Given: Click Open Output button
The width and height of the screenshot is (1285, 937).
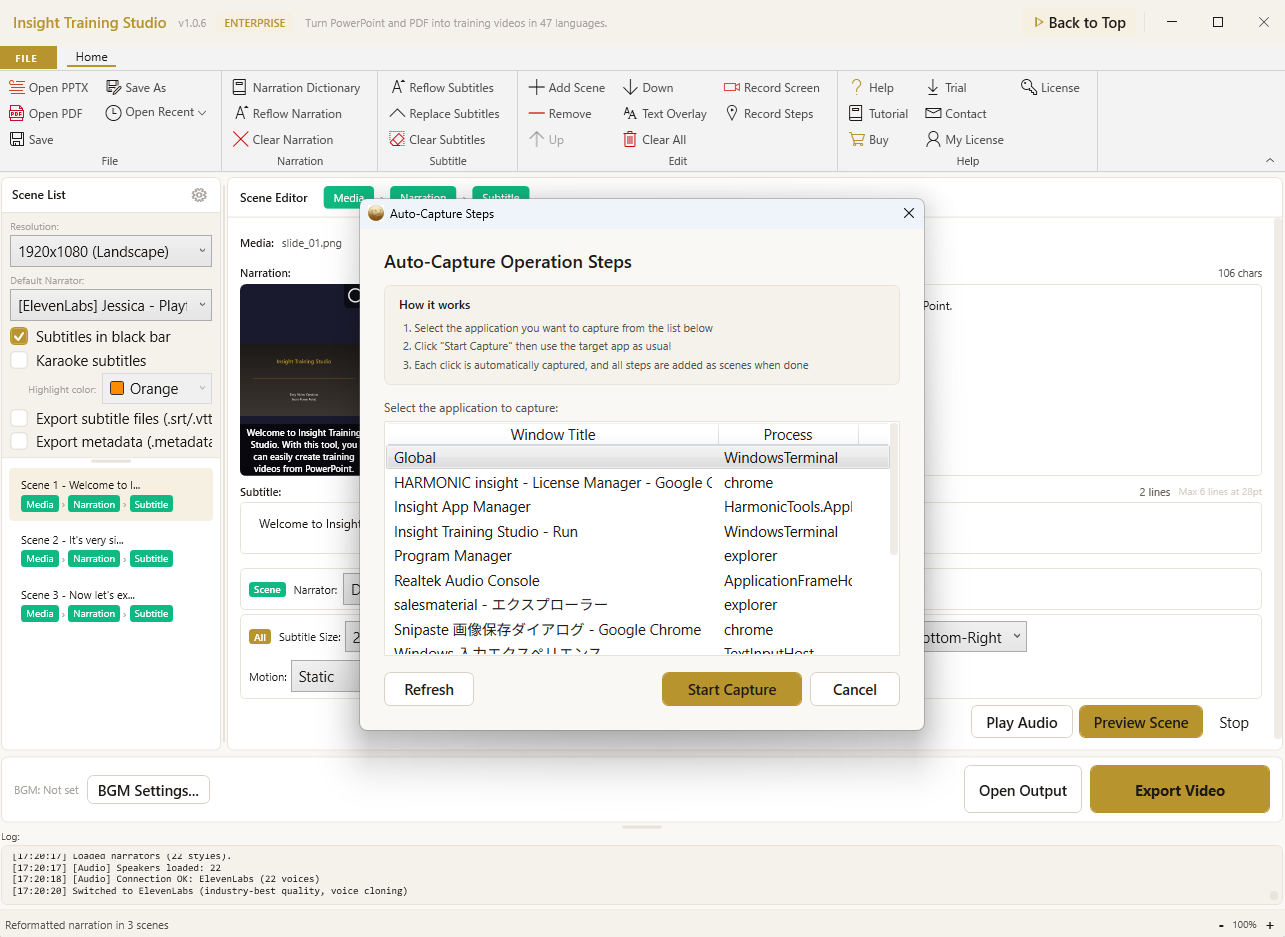Looking at the screenshot, I should point(1023,790).
